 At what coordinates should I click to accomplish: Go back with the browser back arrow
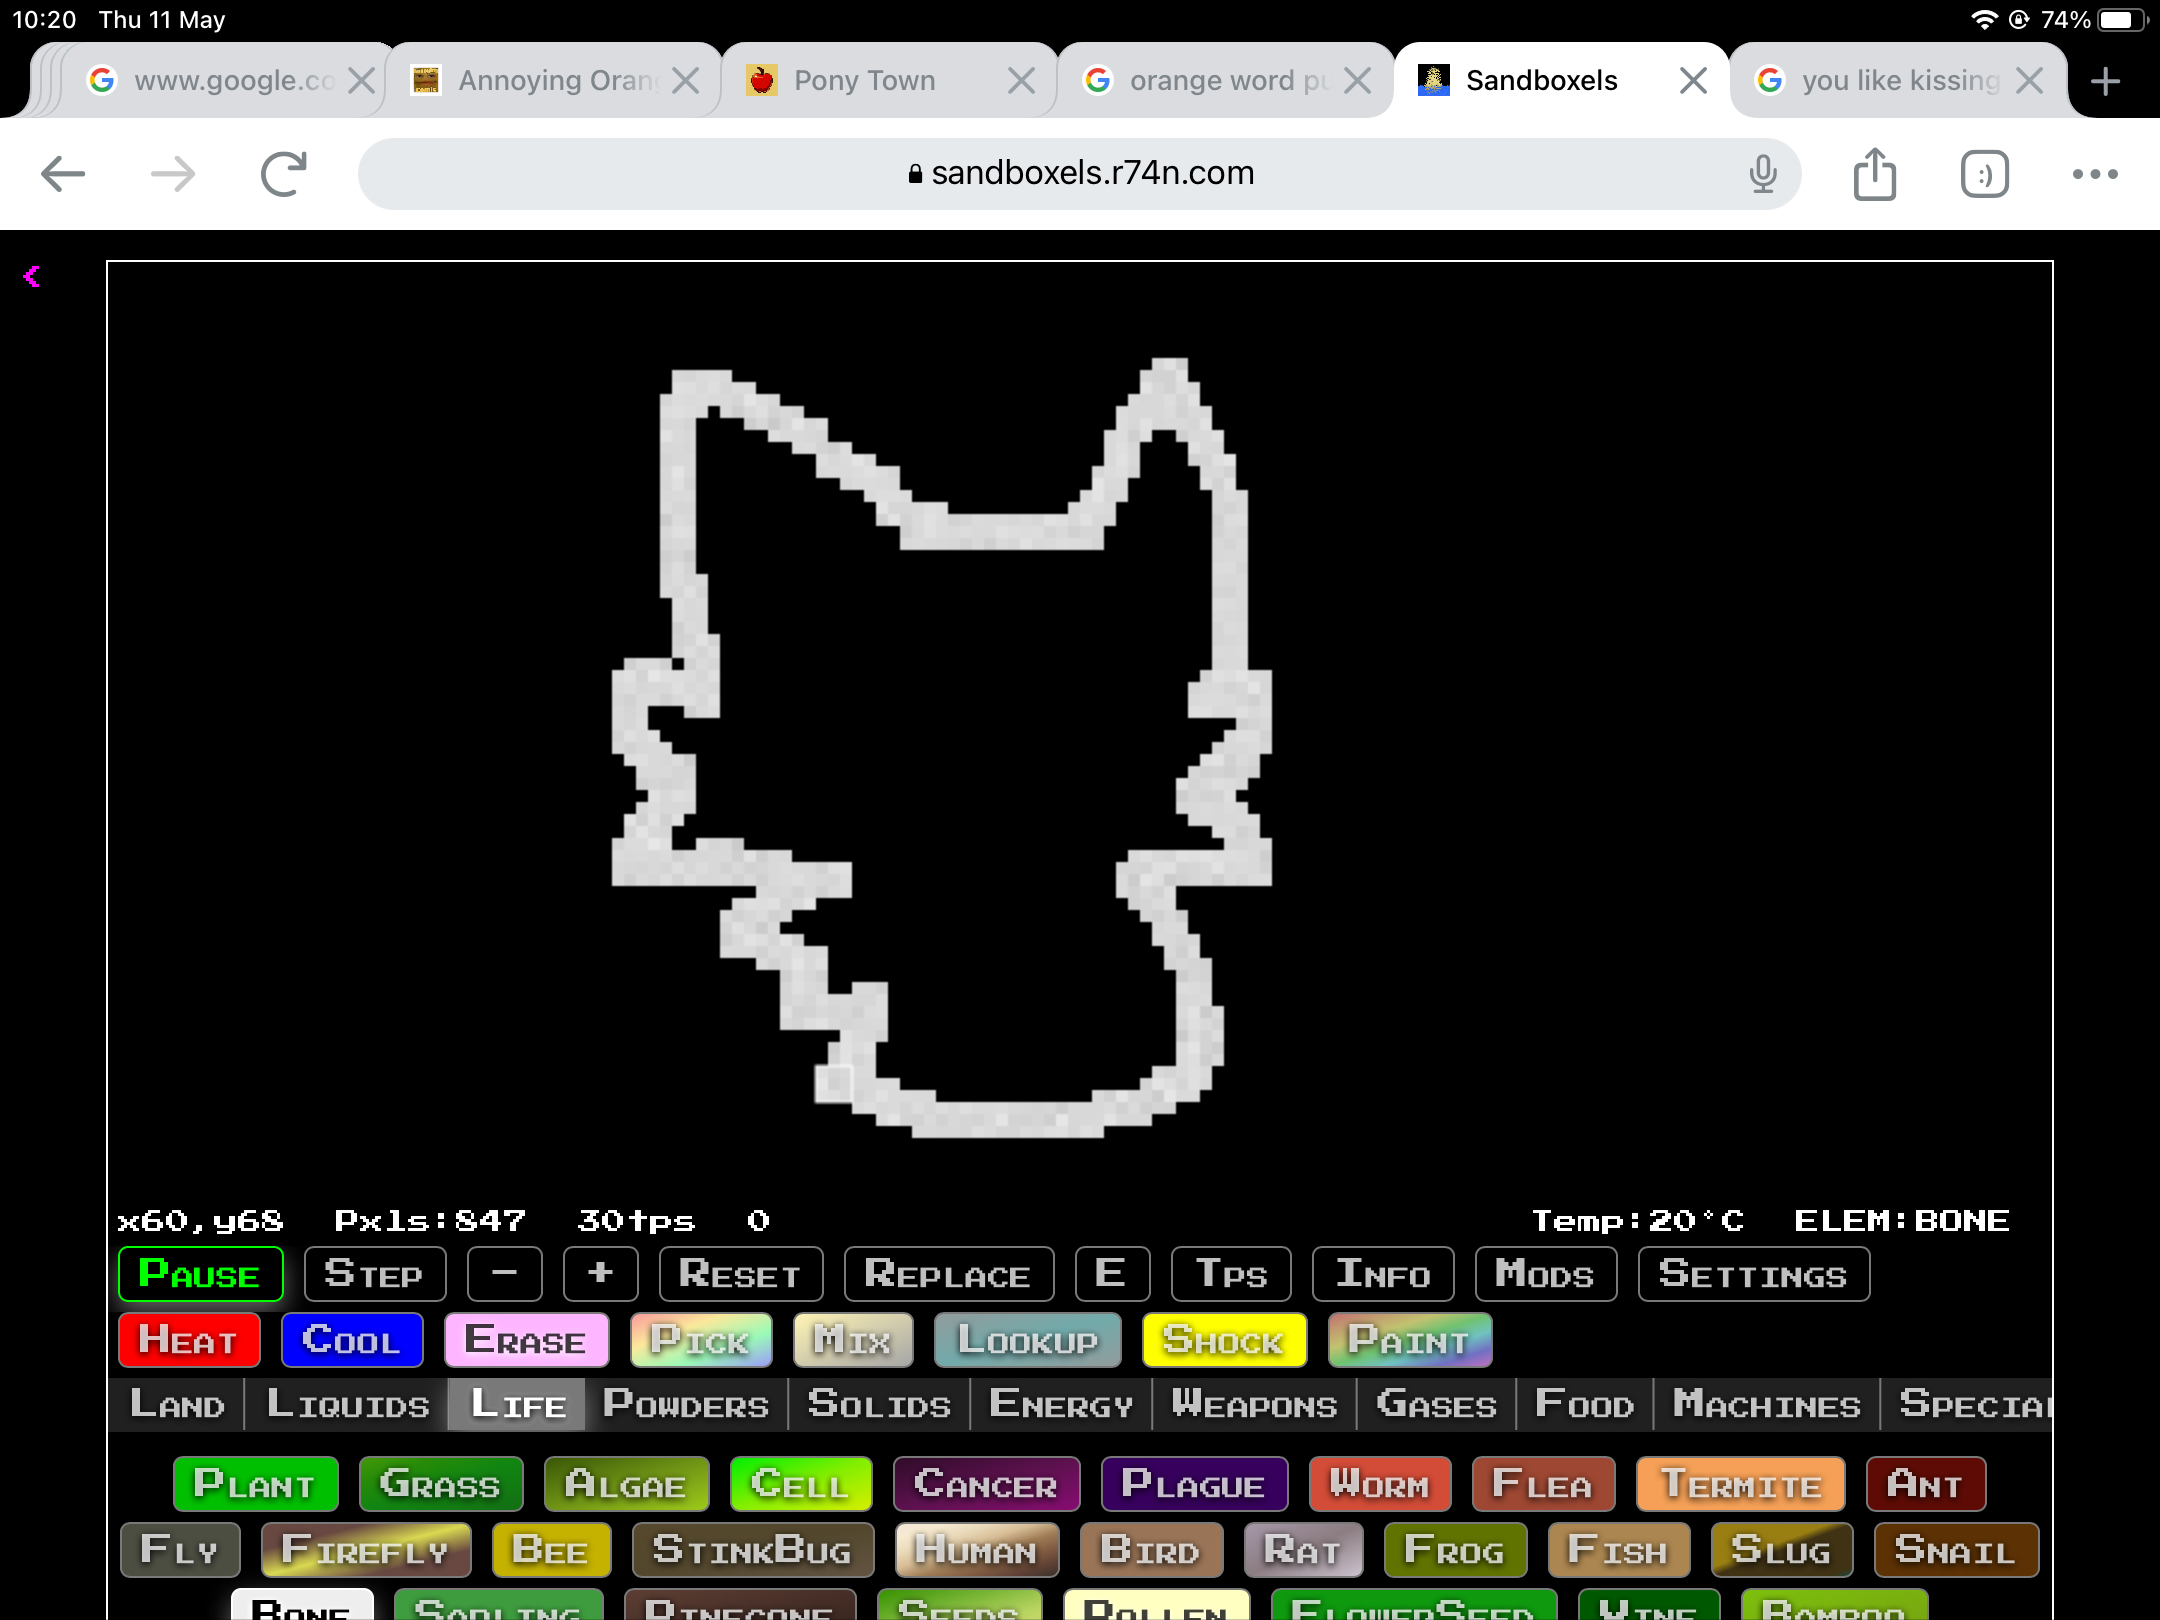62,174
